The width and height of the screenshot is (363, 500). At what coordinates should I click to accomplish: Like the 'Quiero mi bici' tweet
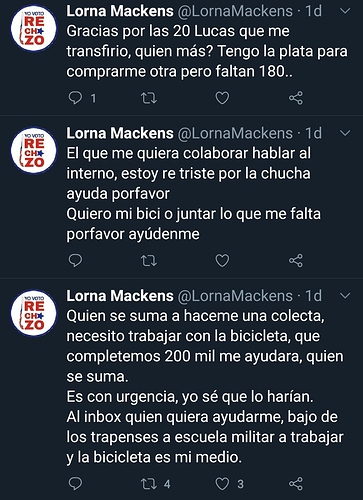222,261
